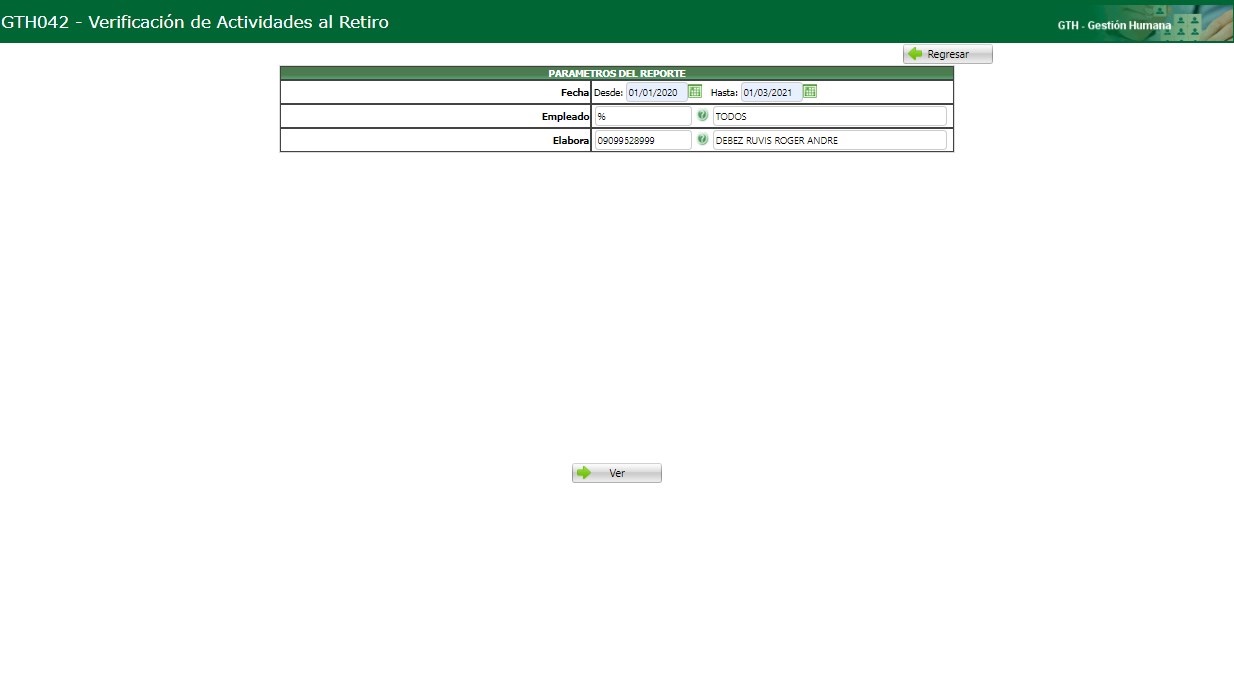
Task: Click the Desde: label text
Action: pos(608,92)
